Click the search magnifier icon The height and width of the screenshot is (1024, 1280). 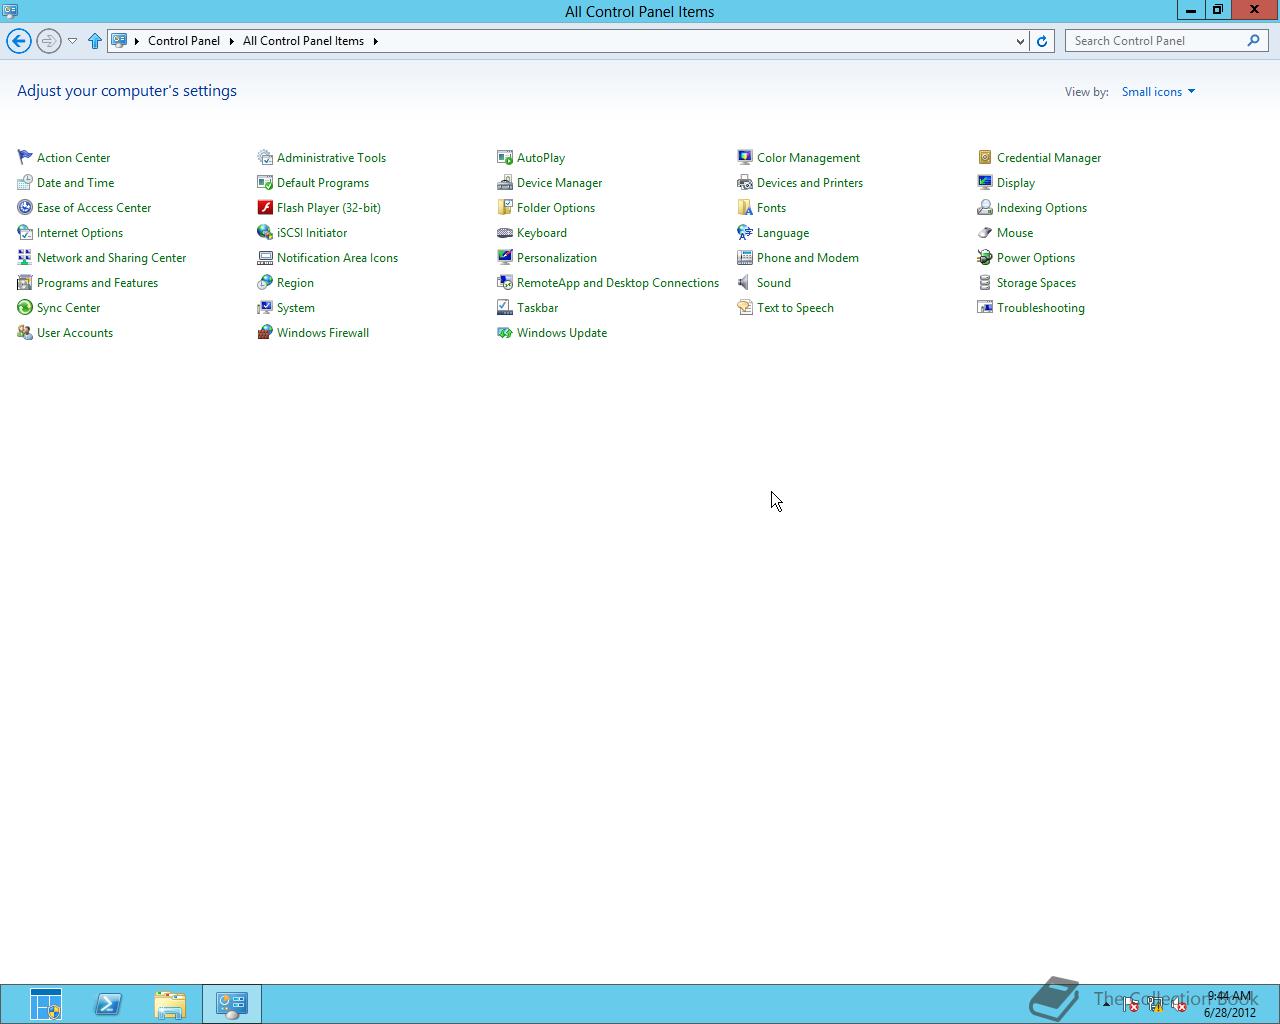click(1253, 41)
